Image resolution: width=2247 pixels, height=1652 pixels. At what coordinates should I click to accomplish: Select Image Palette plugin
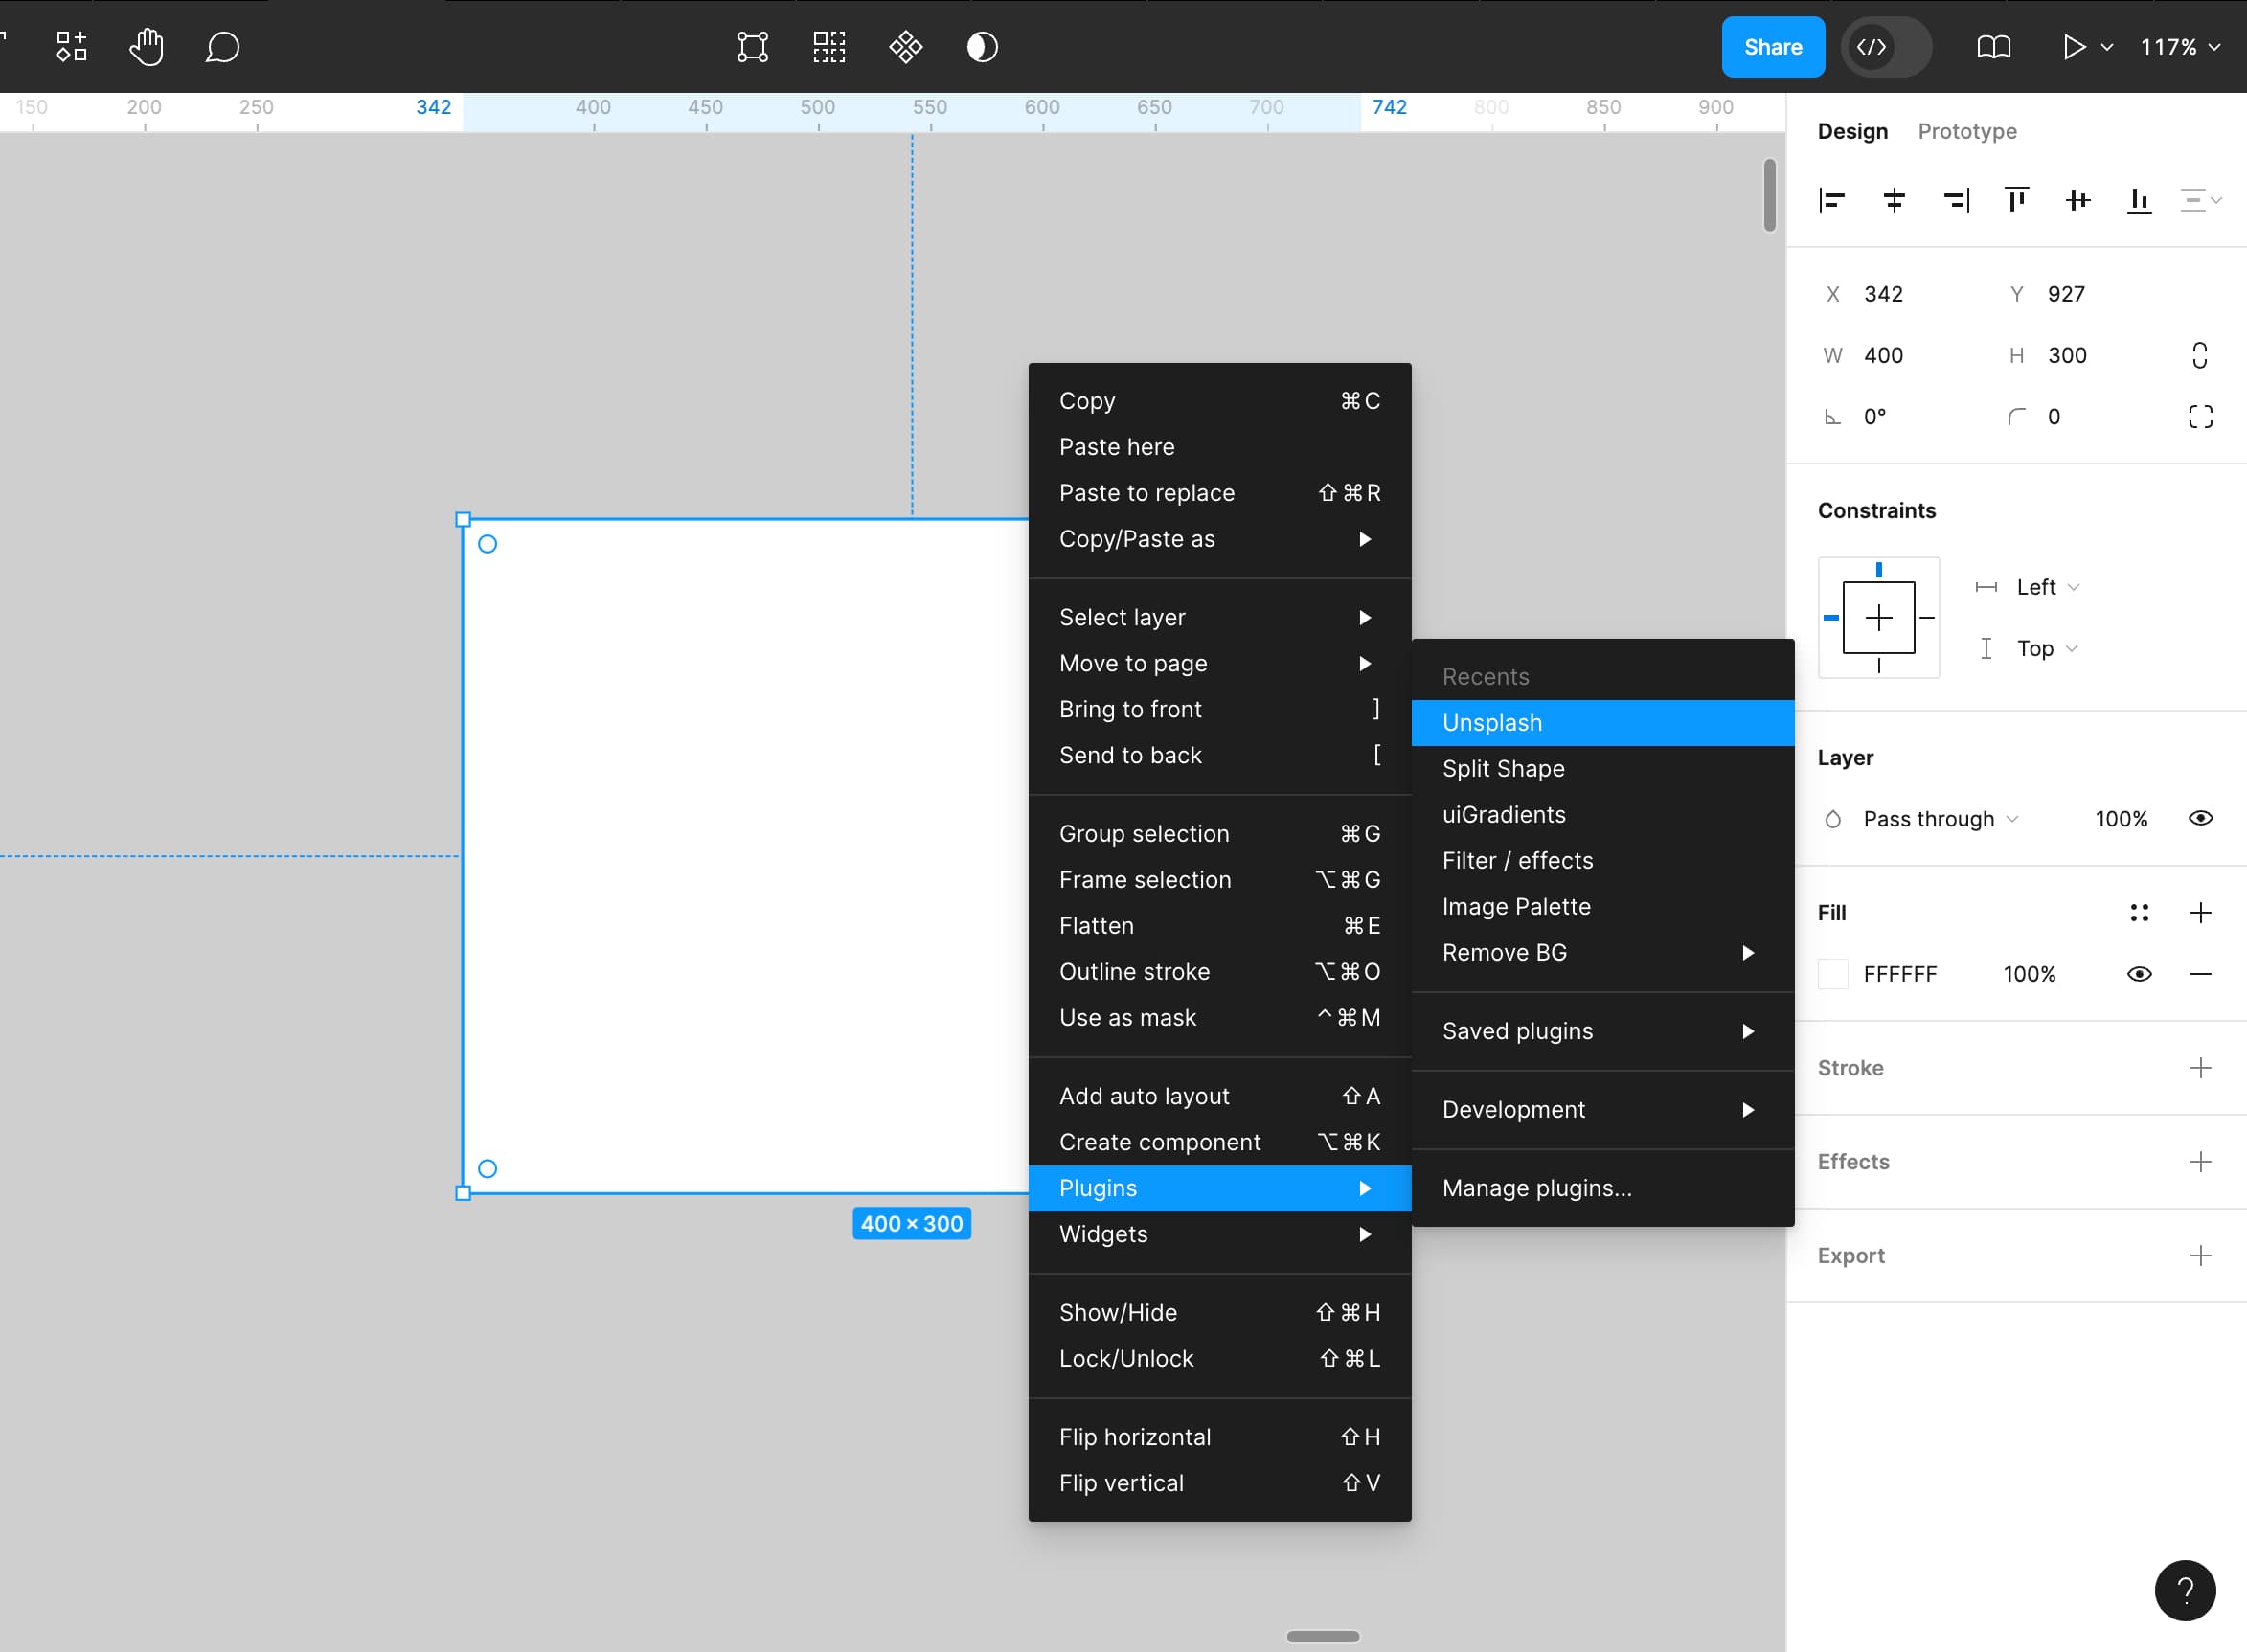point(1602,907)
